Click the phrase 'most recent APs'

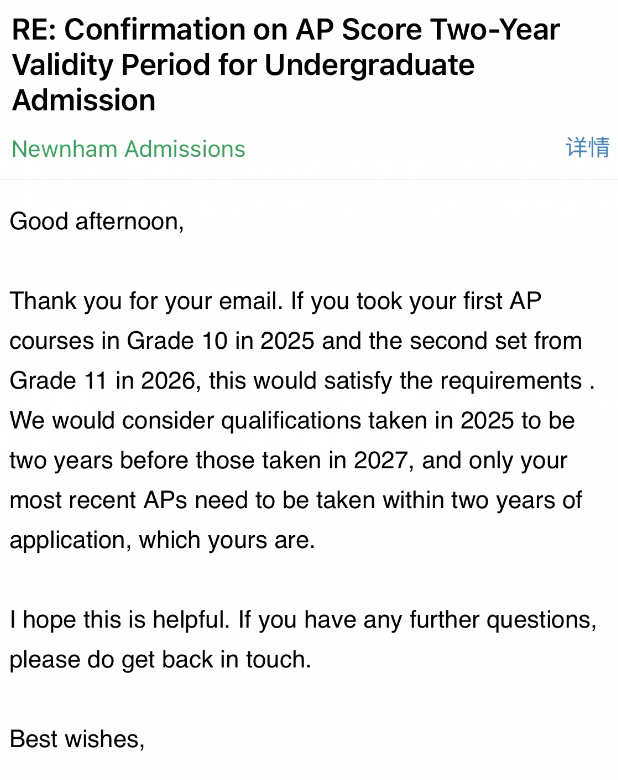tap(99, 500)
